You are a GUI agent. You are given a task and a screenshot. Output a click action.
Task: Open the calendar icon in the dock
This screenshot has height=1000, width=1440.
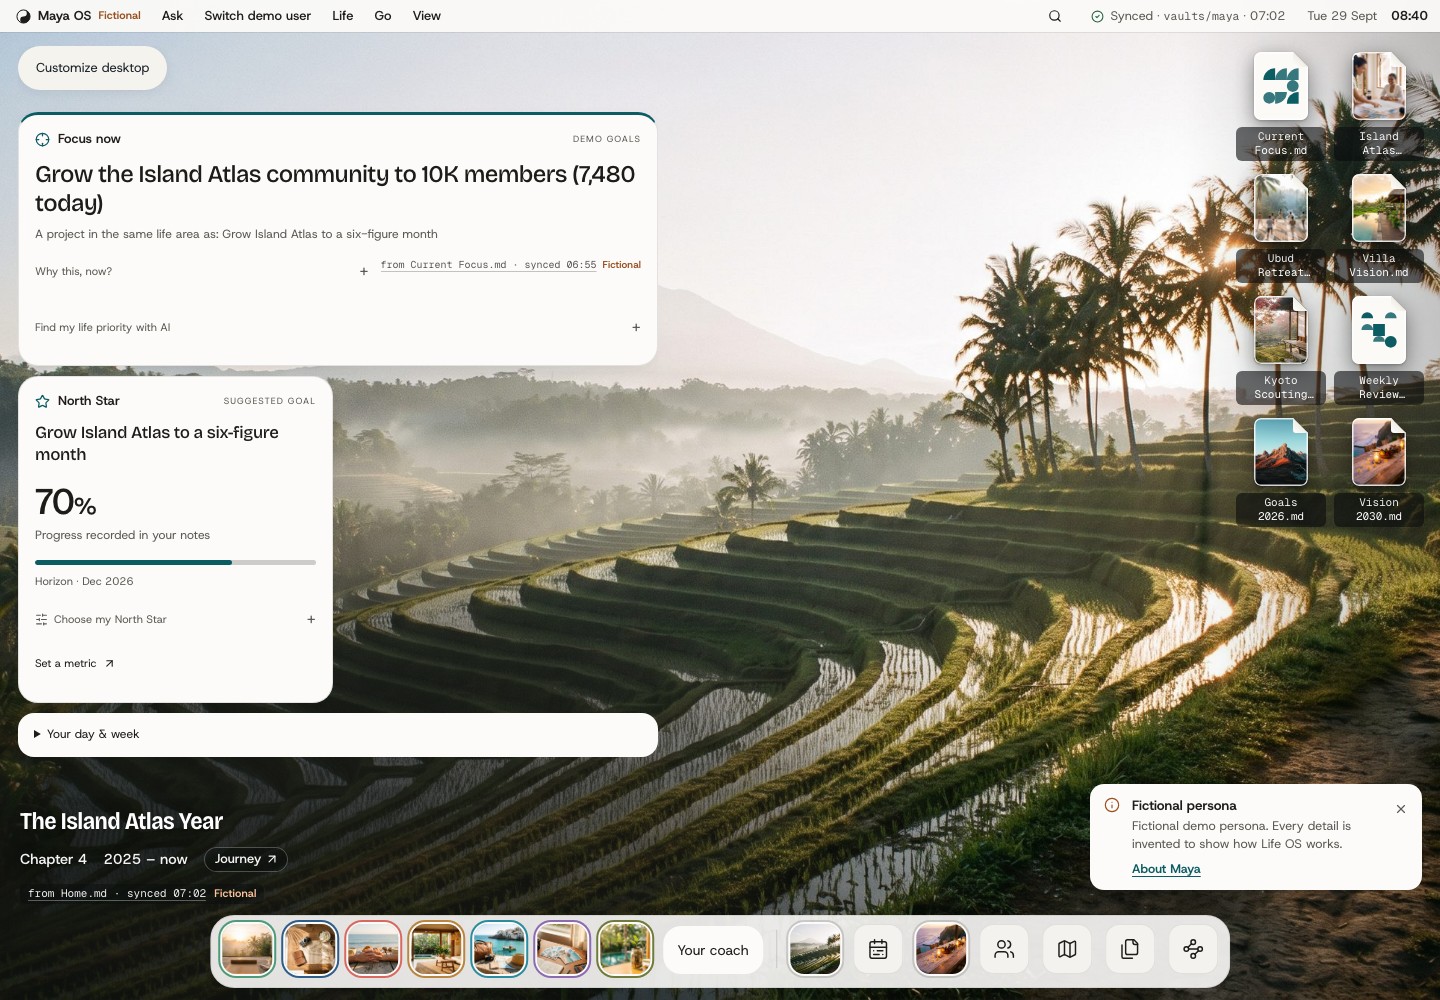point(878,949)
